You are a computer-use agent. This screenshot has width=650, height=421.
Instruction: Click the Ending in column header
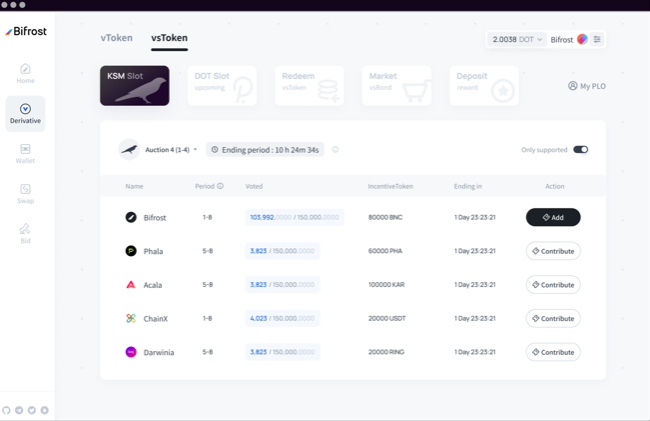468,186
